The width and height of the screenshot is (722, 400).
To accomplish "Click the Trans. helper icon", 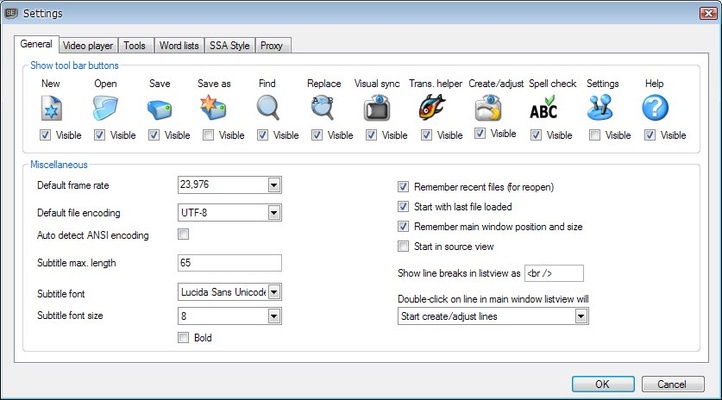I will pos(431,108).
